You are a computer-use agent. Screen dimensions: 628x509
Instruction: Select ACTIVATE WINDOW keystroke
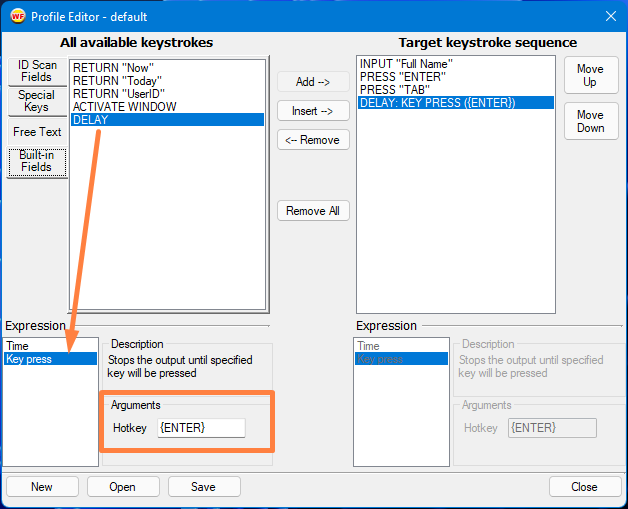coord(167,107)
